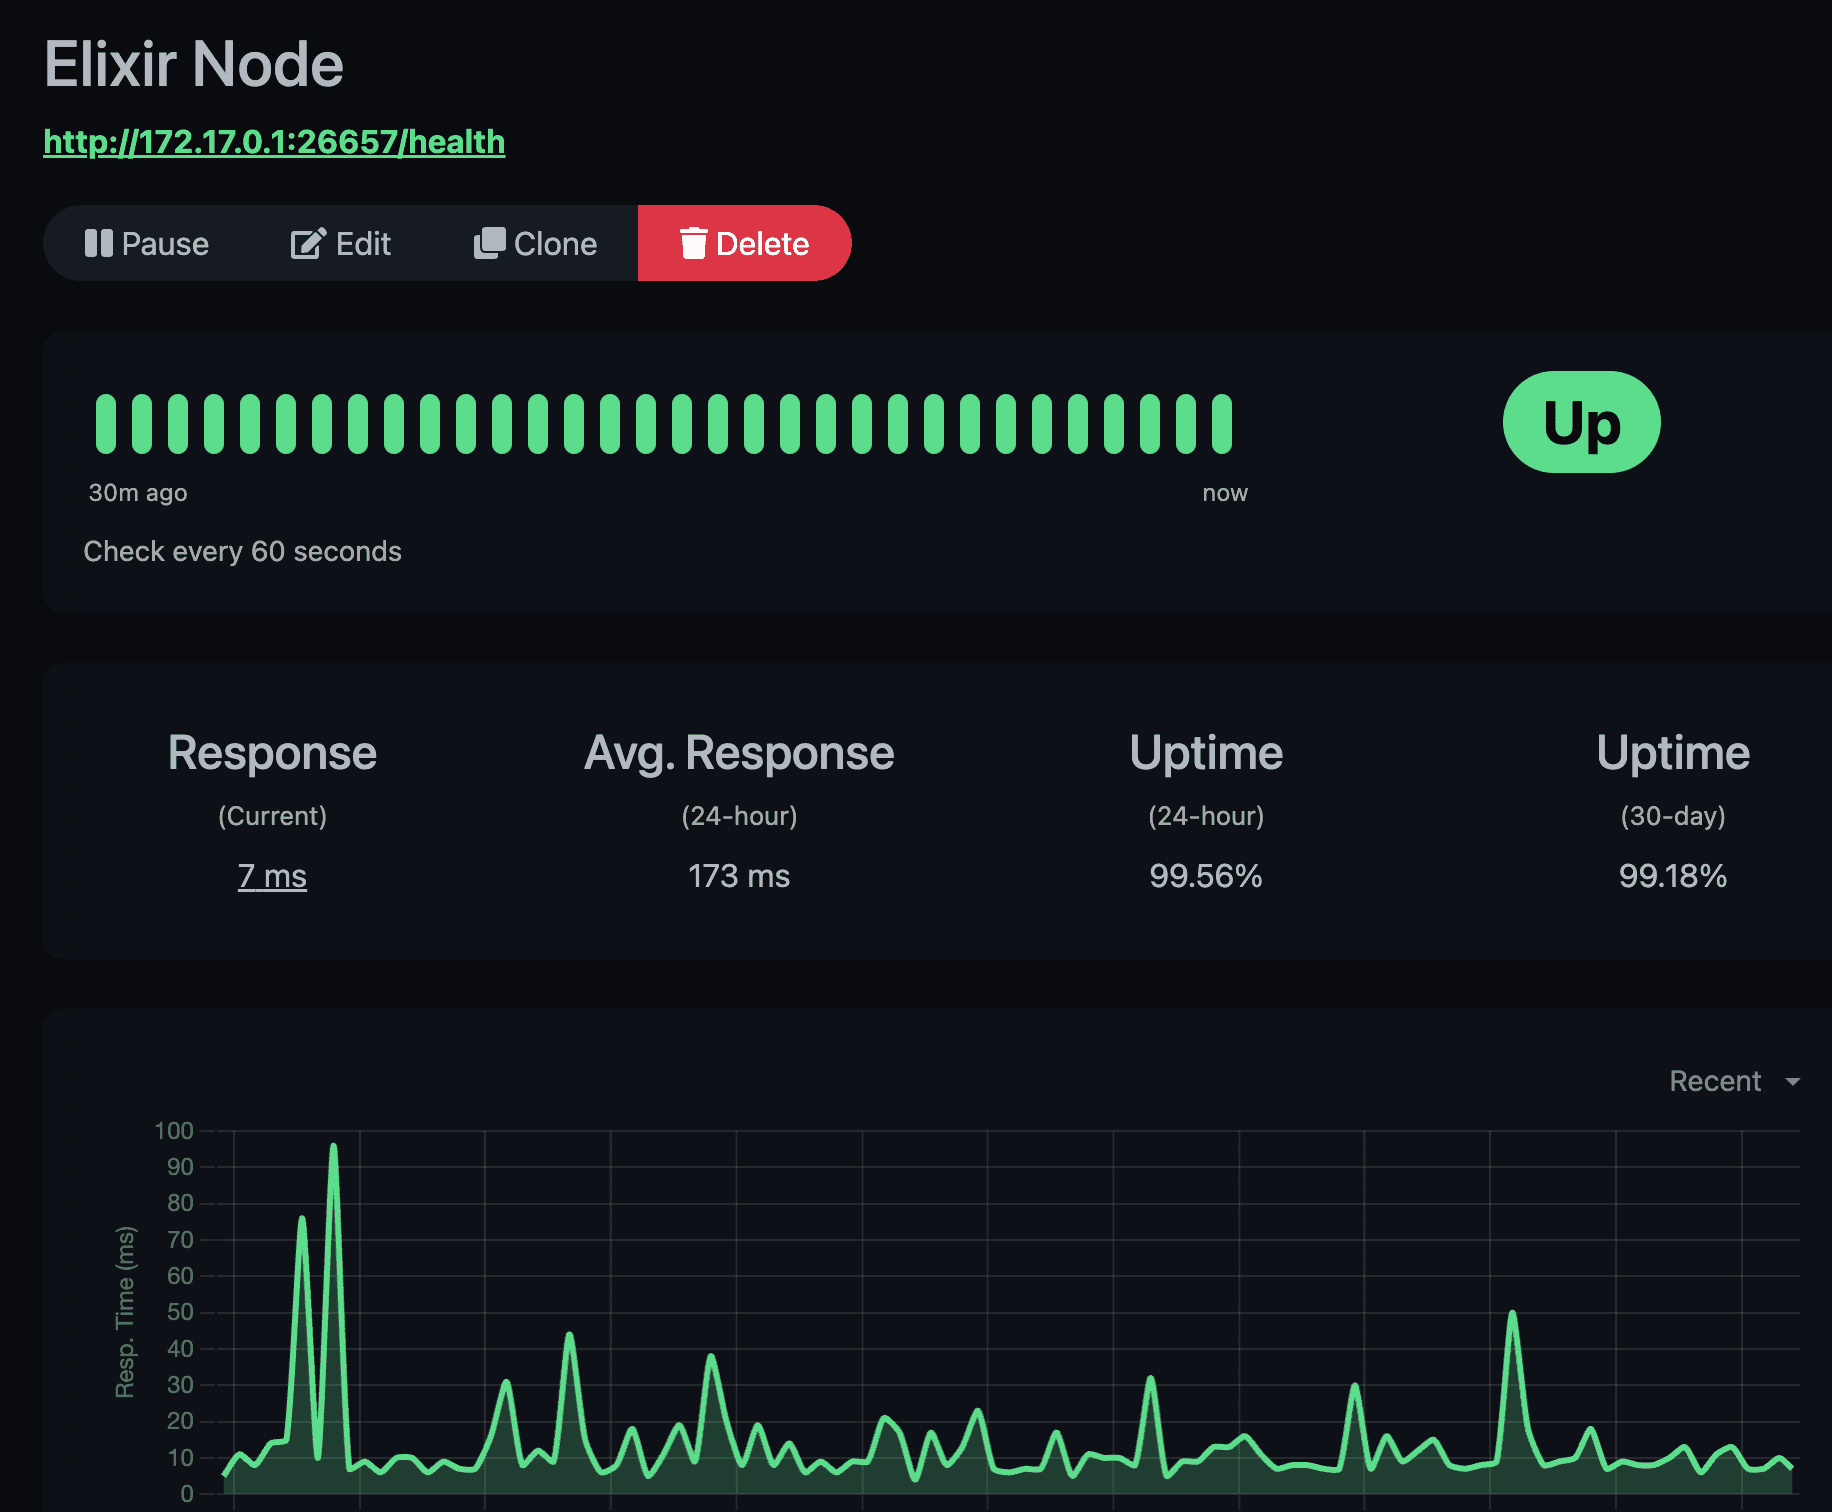Click the pencil edit icon
The image size is (1832, 1512).
point(308,243)
